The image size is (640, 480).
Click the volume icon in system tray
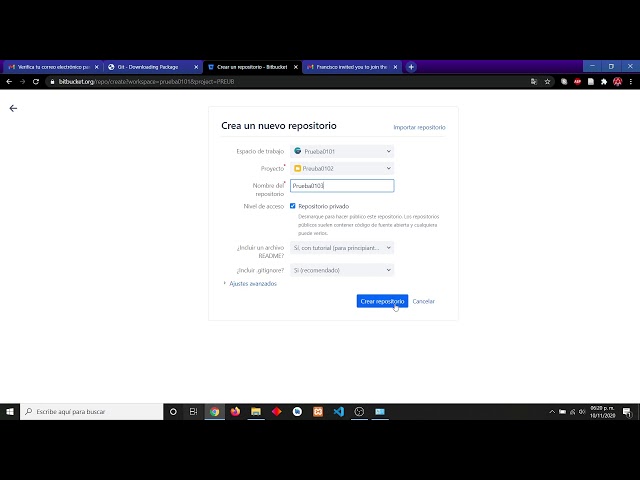click(582, 412)
